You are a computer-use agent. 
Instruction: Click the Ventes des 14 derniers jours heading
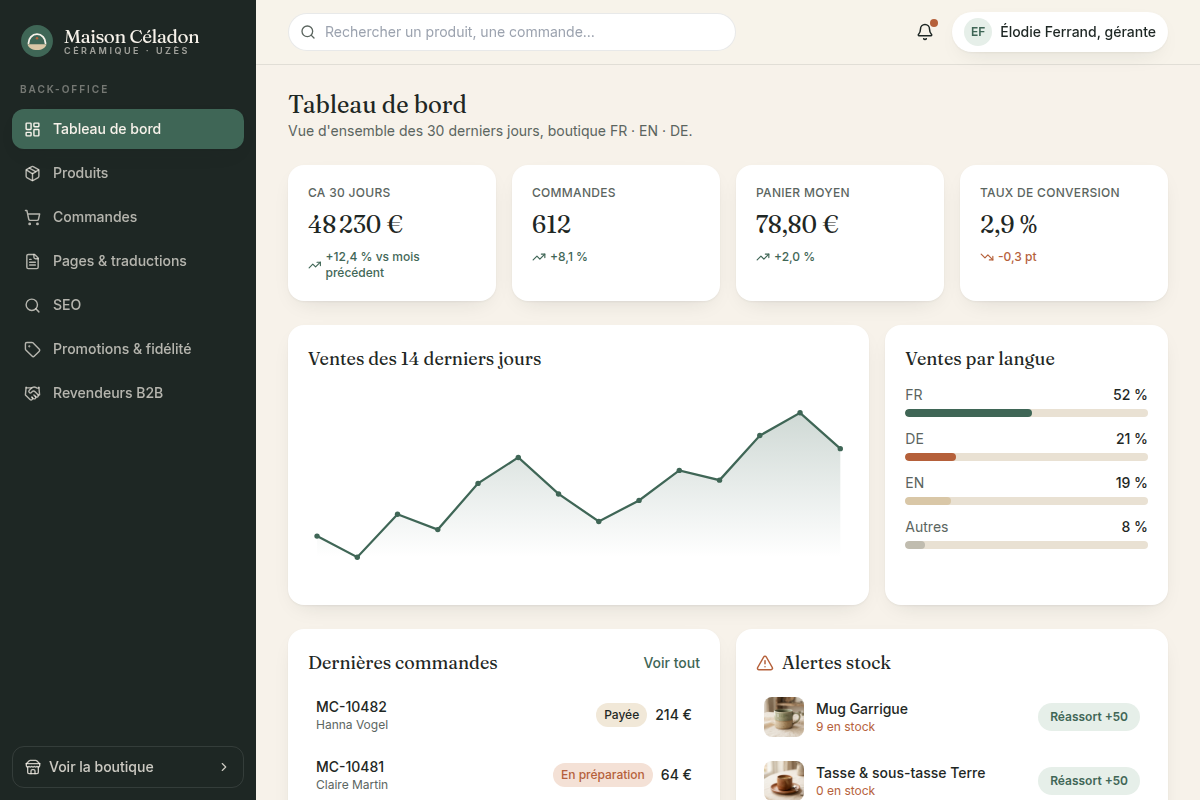[425, 359]
